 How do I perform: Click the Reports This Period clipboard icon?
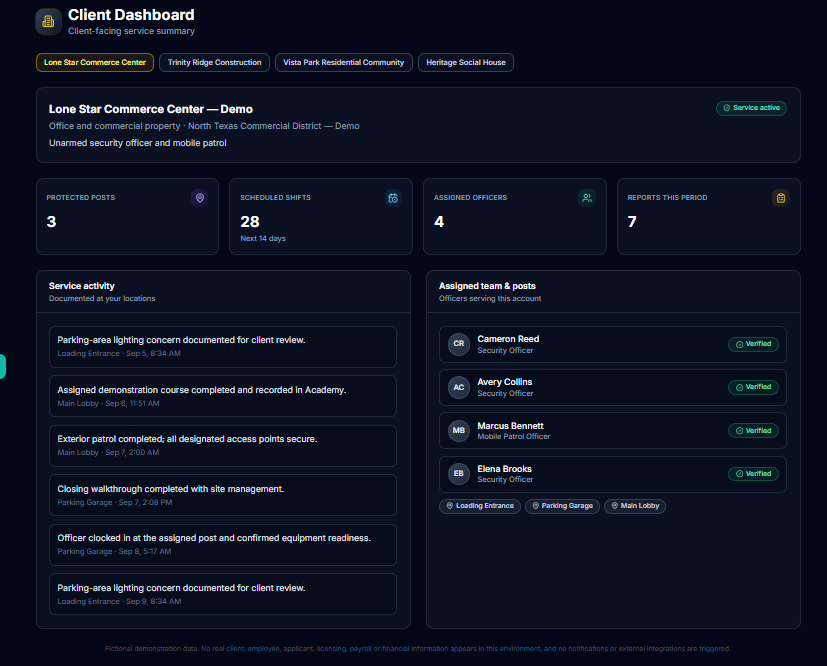781,198
